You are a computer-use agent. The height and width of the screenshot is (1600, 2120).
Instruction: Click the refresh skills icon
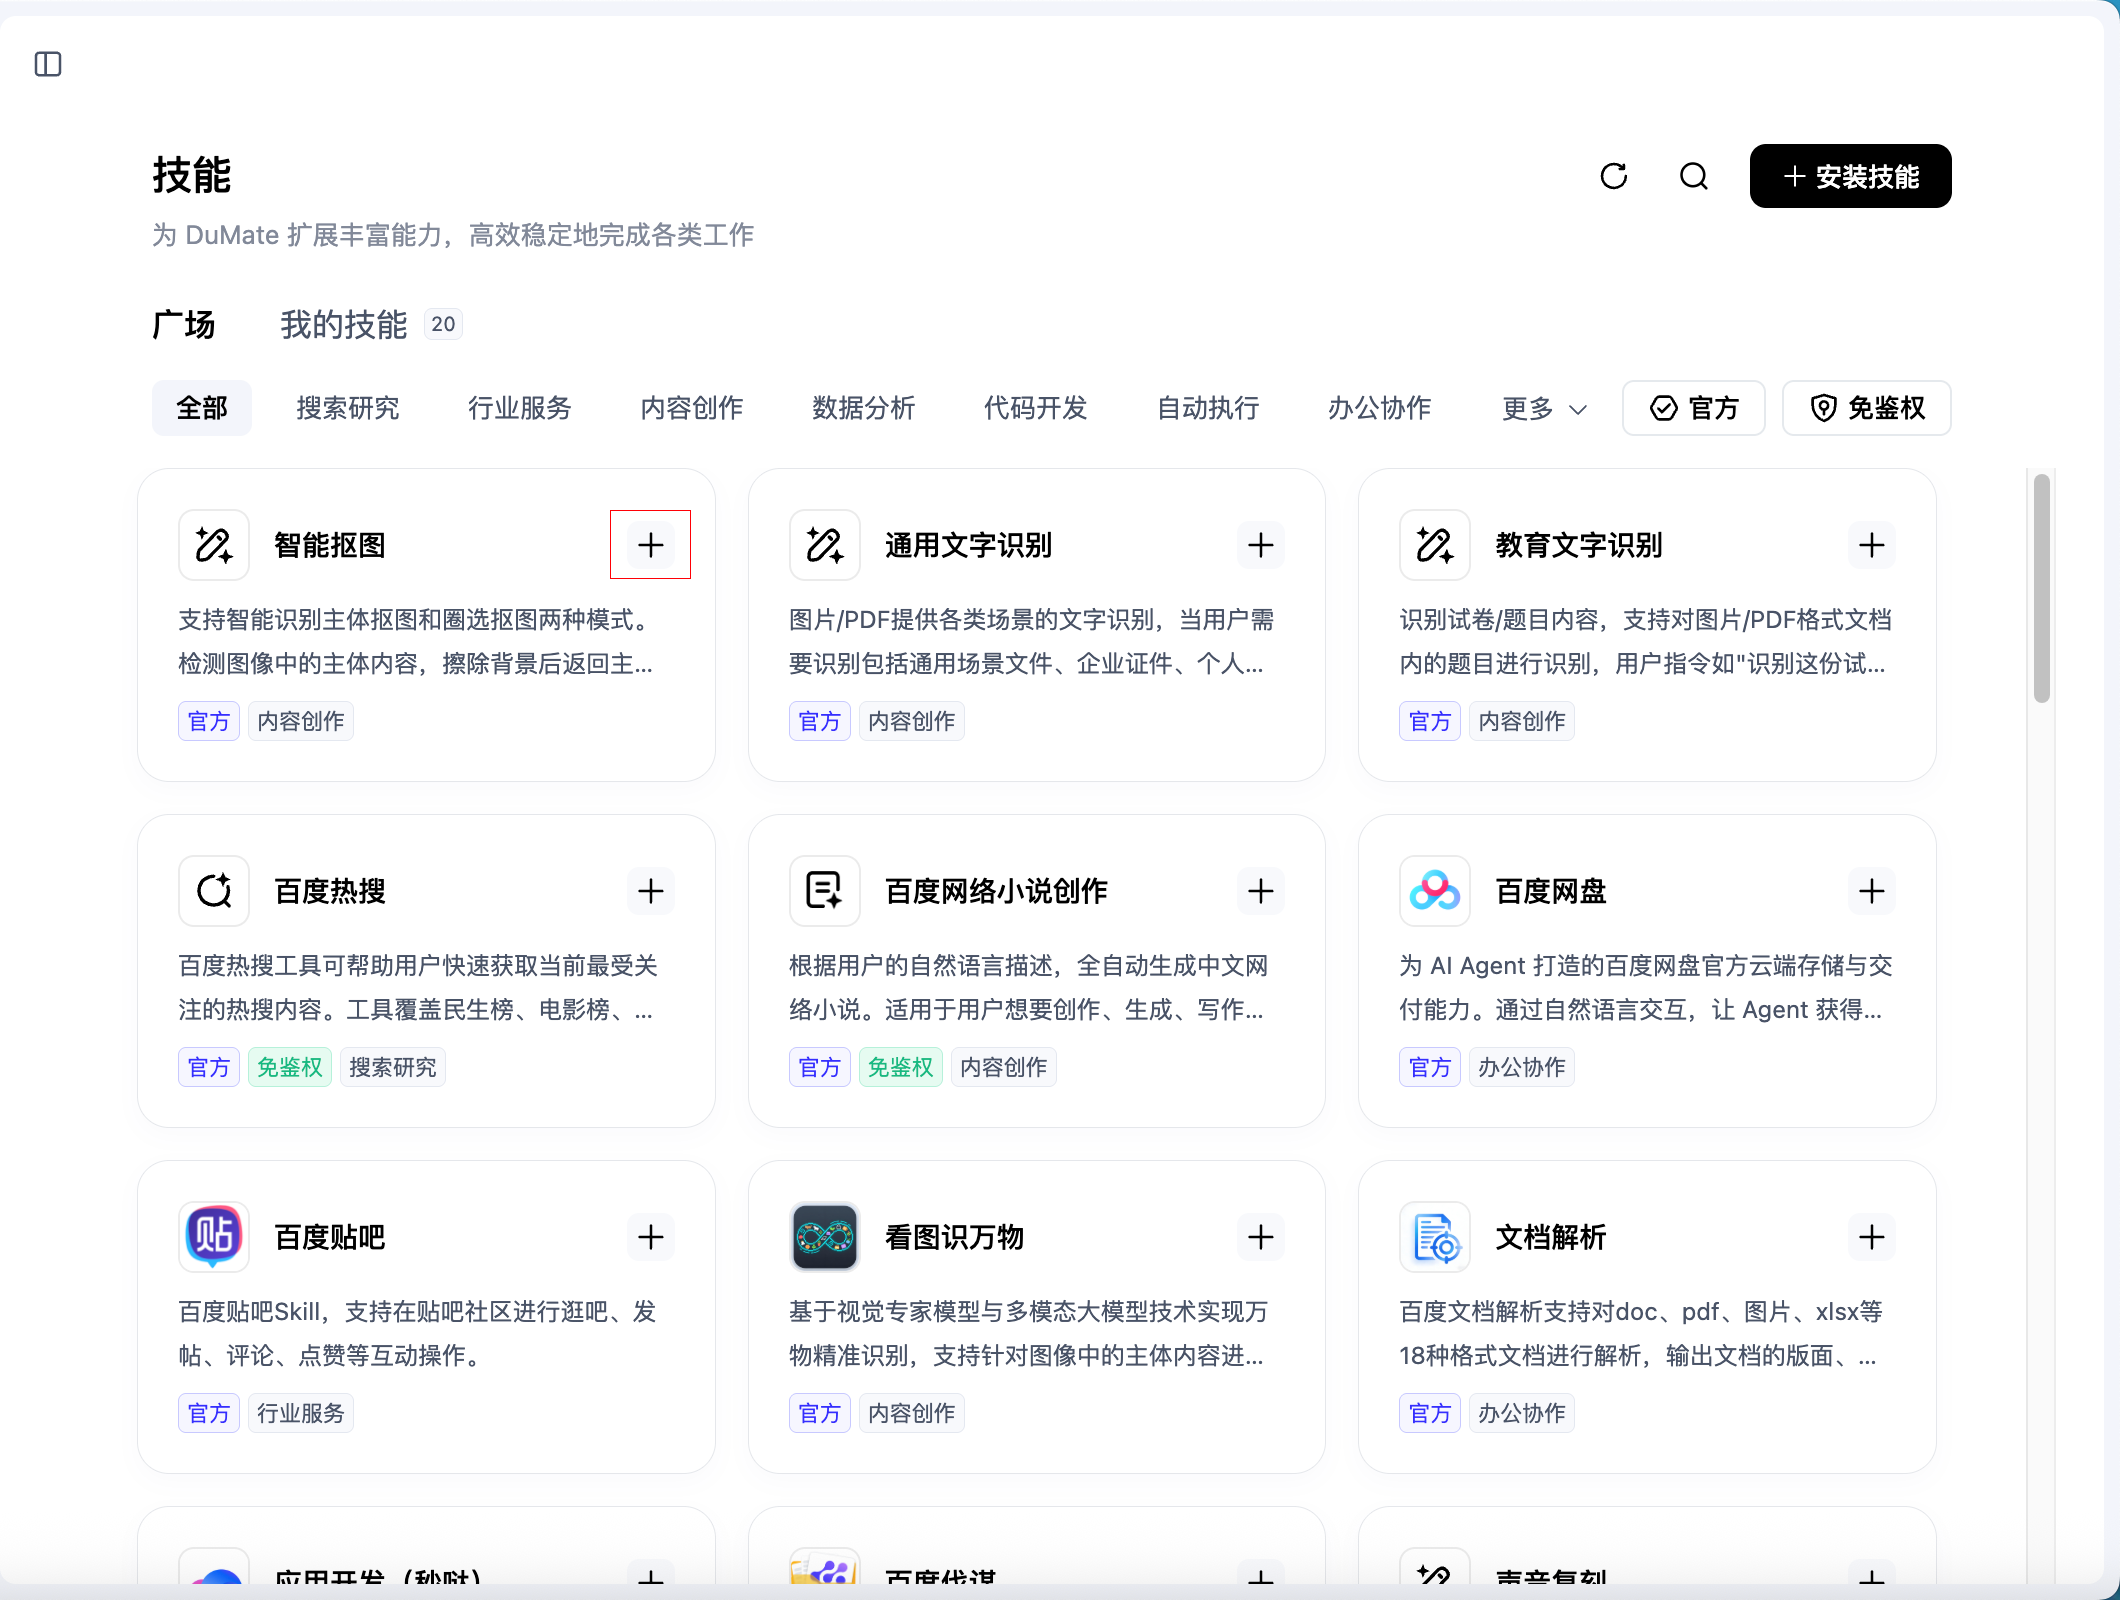click(x=1614, y=176)
